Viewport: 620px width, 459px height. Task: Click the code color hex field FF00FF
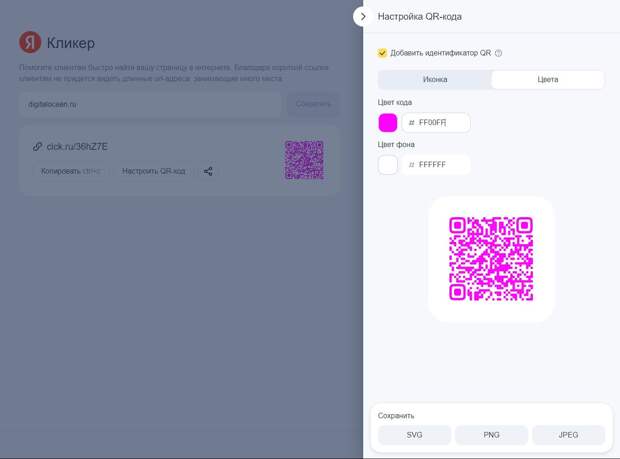[x=436, y=123]
